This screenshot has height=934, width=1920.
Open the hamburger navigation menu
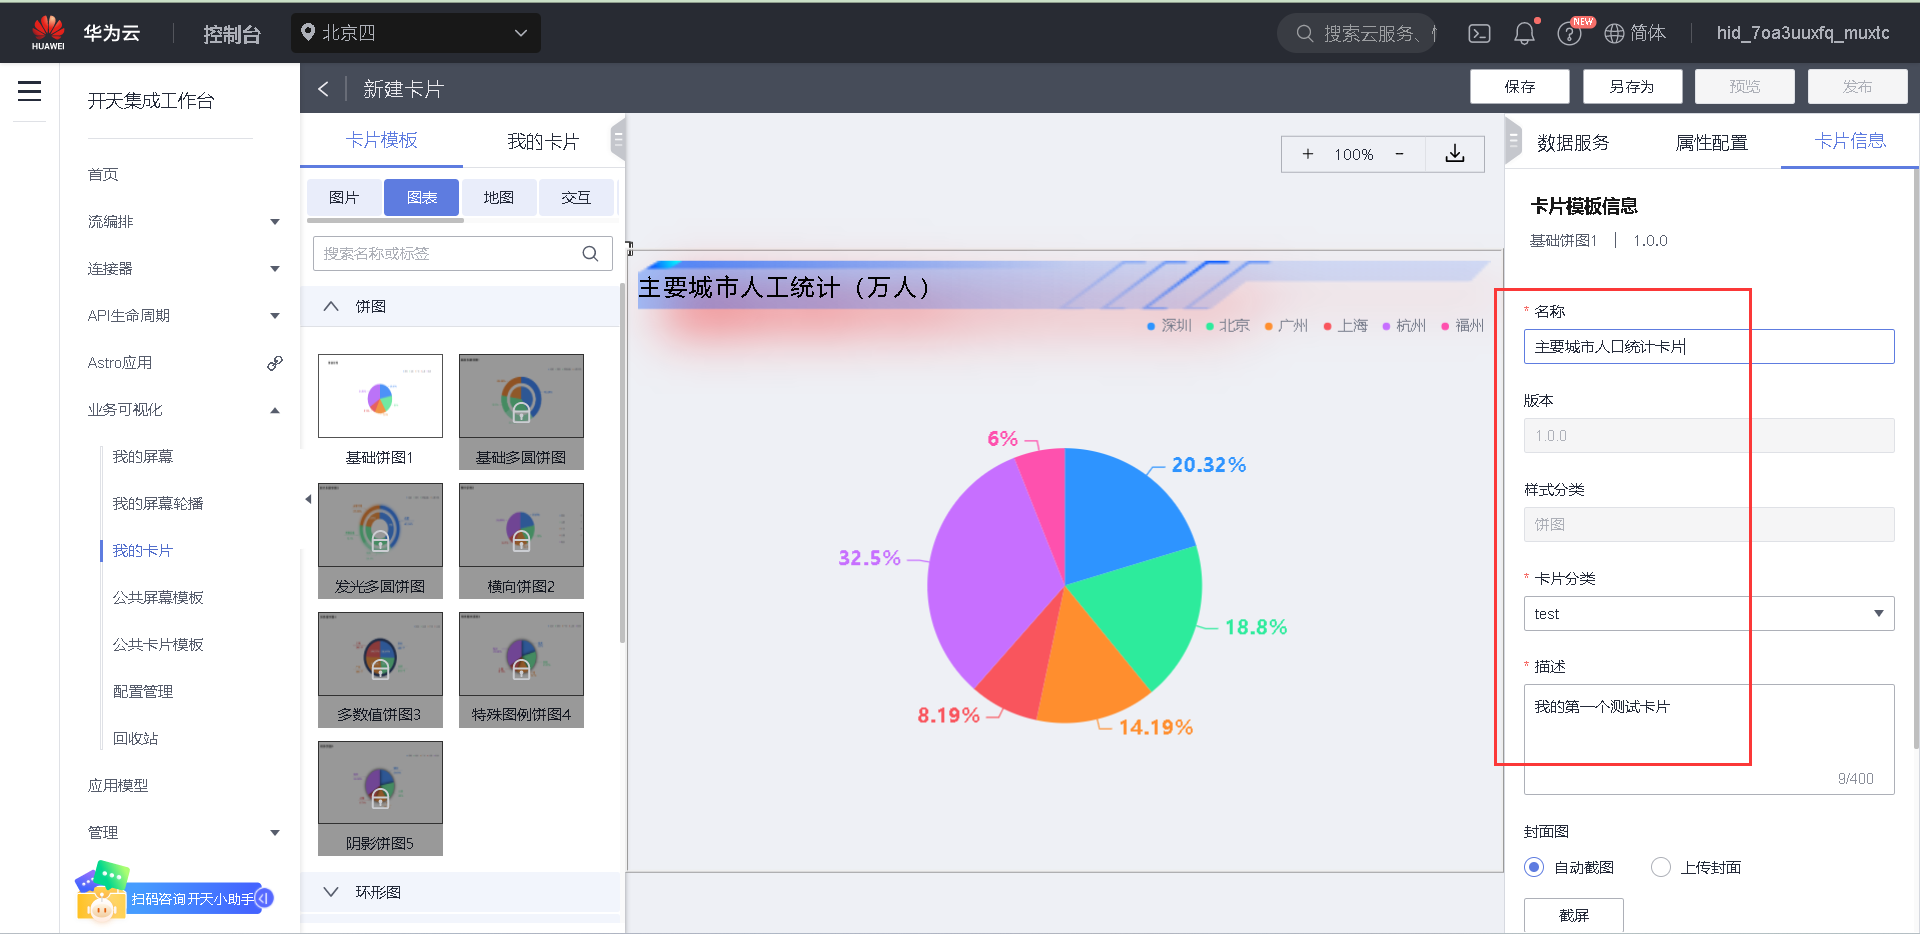pyautogui.click(x=30, y=92)
